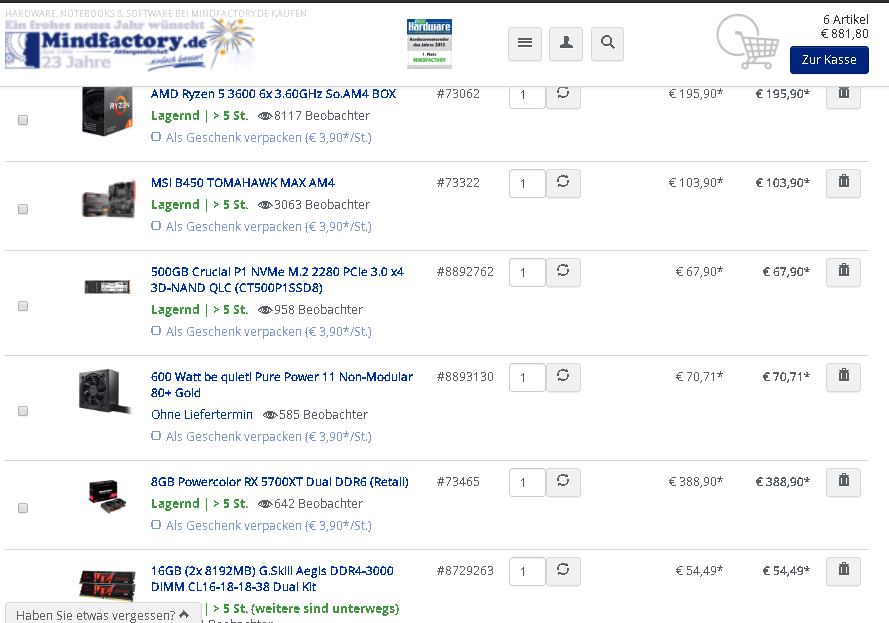Select the AMD Ryzen 5 3600 row checkbox
The width and height of the screenshot is (889, 623).
pyautogui.click(x=23, y=120)
